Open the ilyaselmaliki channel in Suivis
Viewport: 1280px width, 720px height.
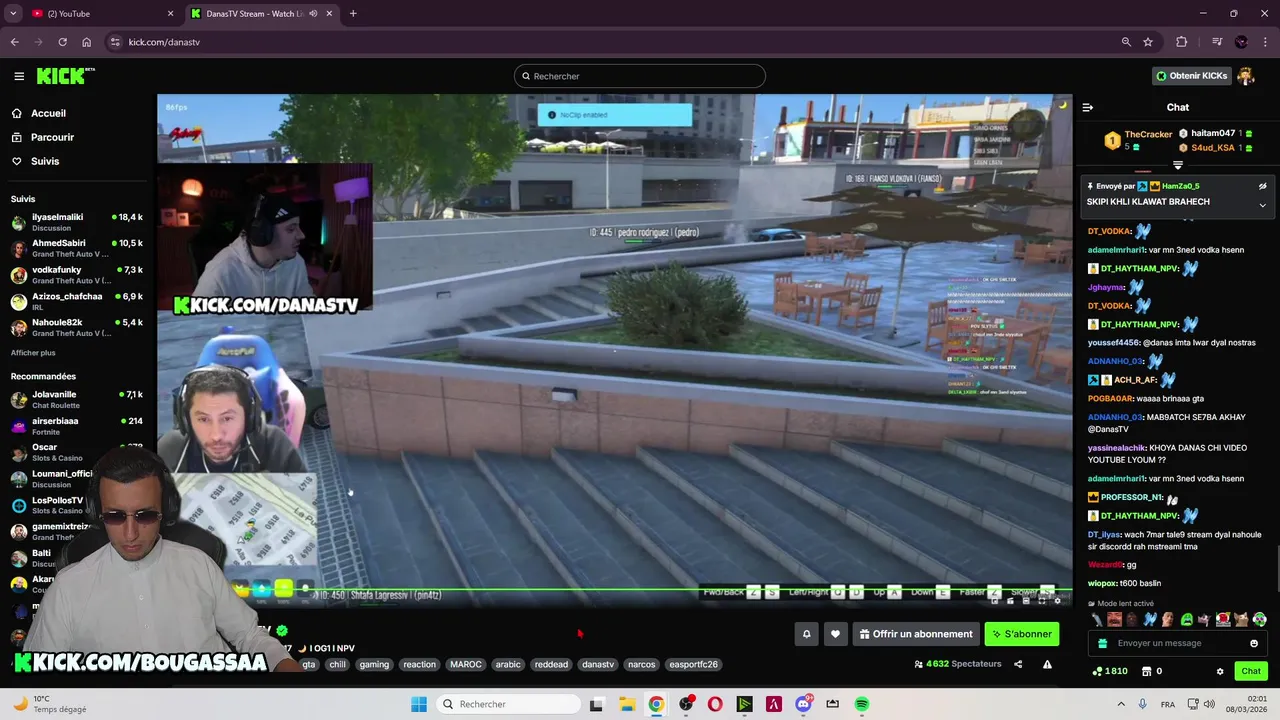[76, 222]
